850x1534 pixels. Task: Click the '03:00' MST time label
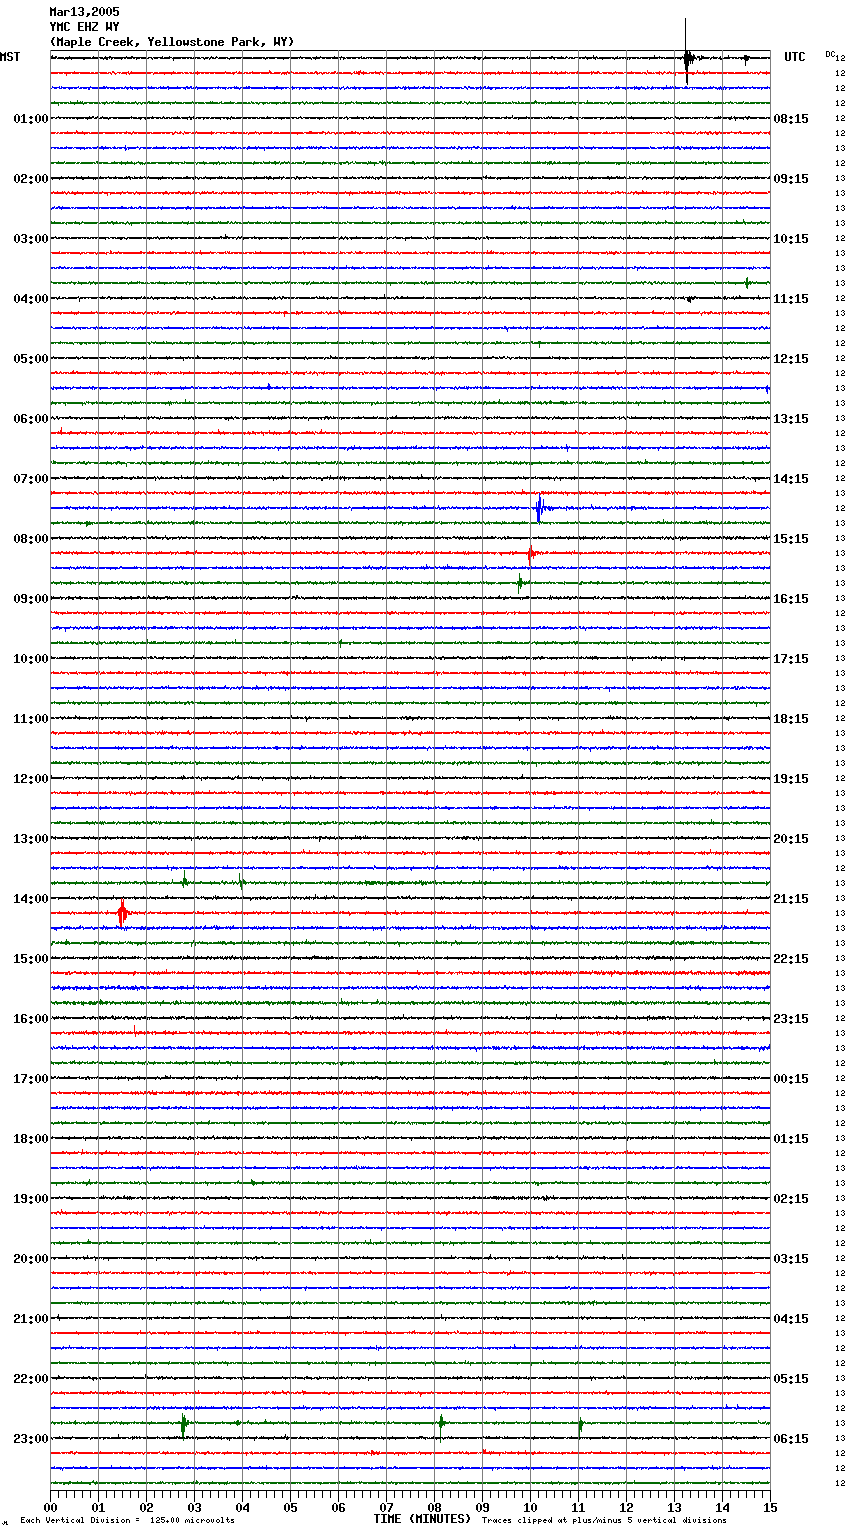coord(31,239)
